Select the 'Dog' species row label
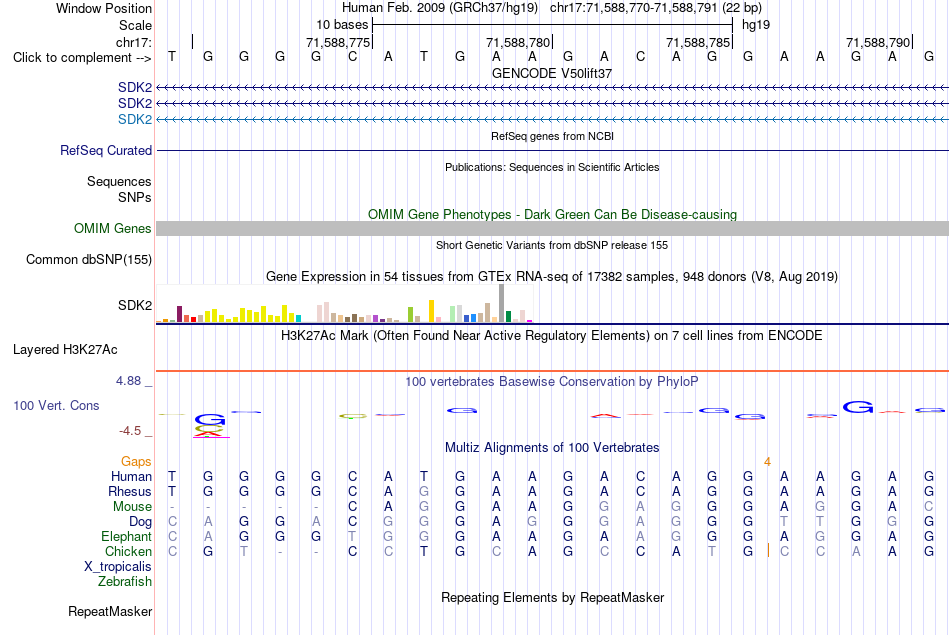Screen dimensions: 950x635 tap(140, 522)
